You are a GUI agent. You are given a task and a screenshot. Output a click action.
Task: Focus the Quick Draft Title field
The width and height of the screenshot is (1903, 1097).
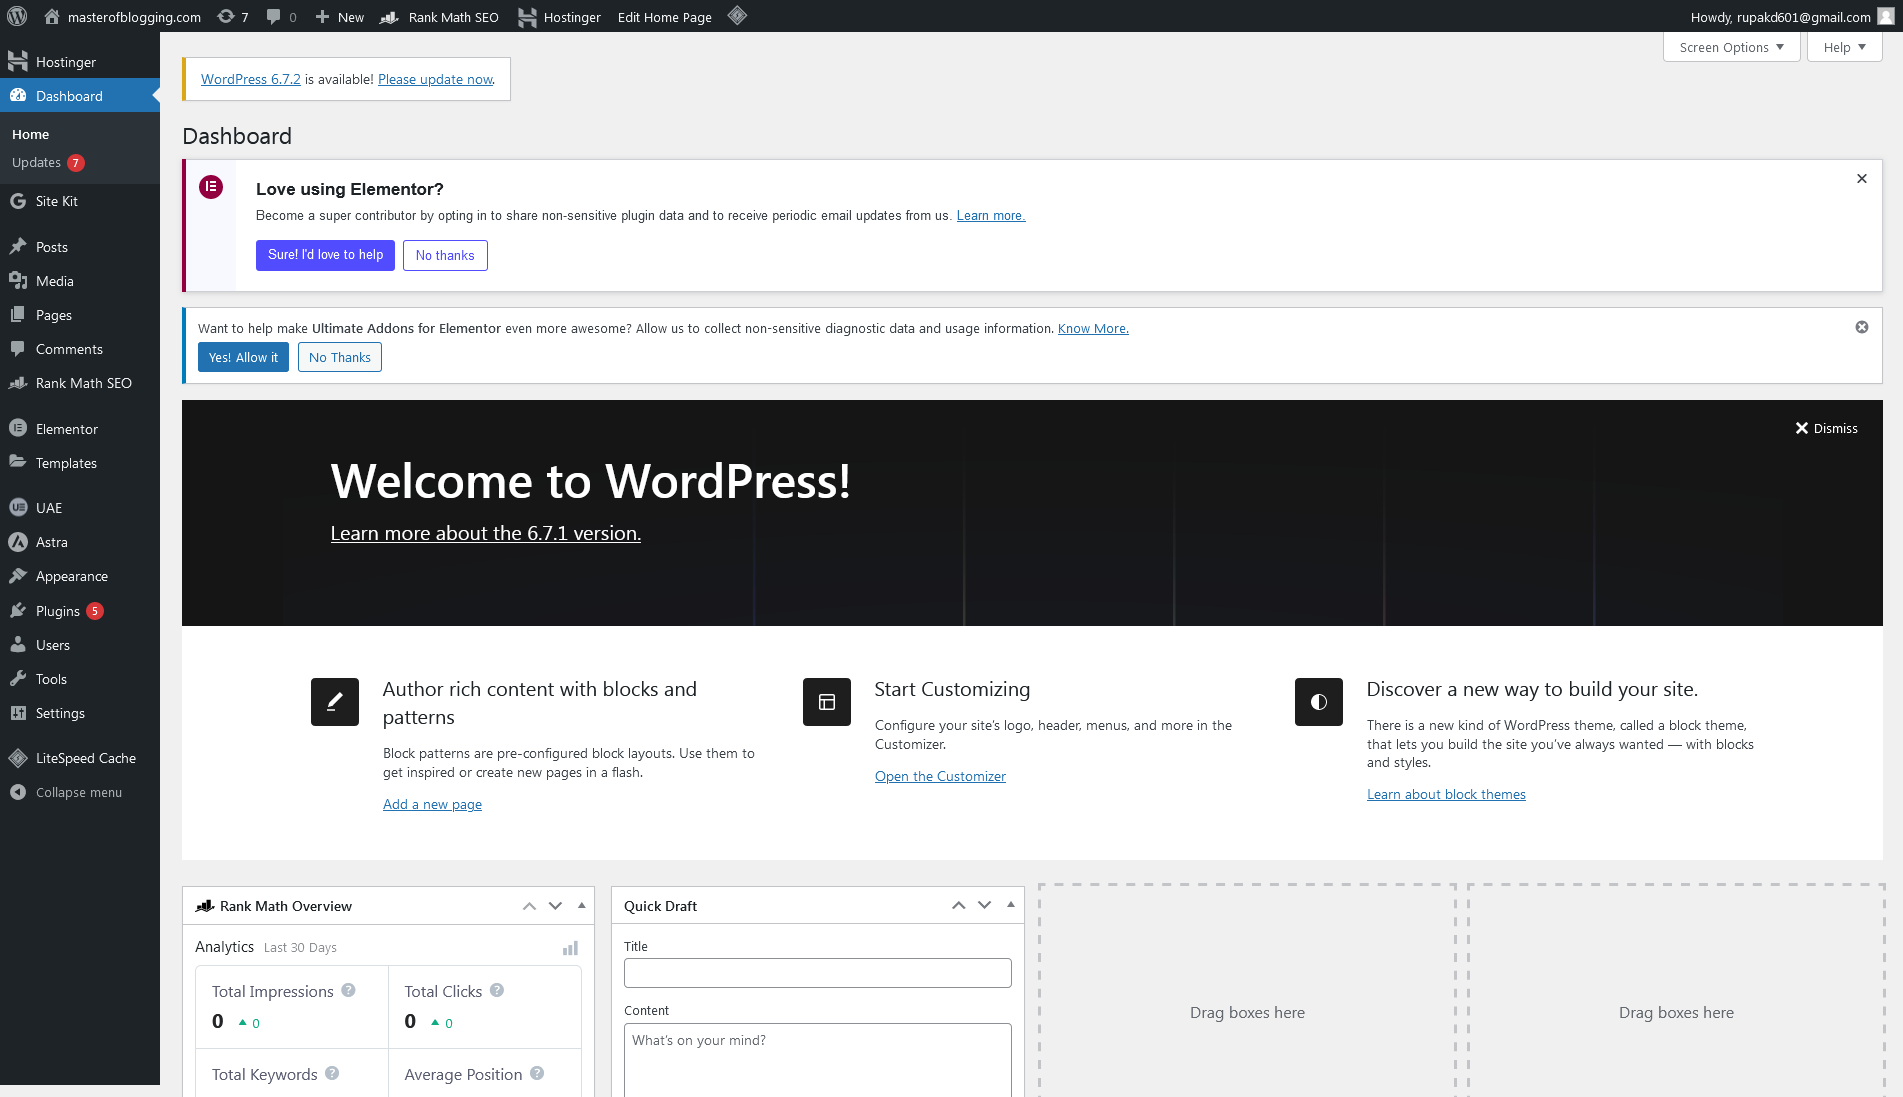[818, 973]
